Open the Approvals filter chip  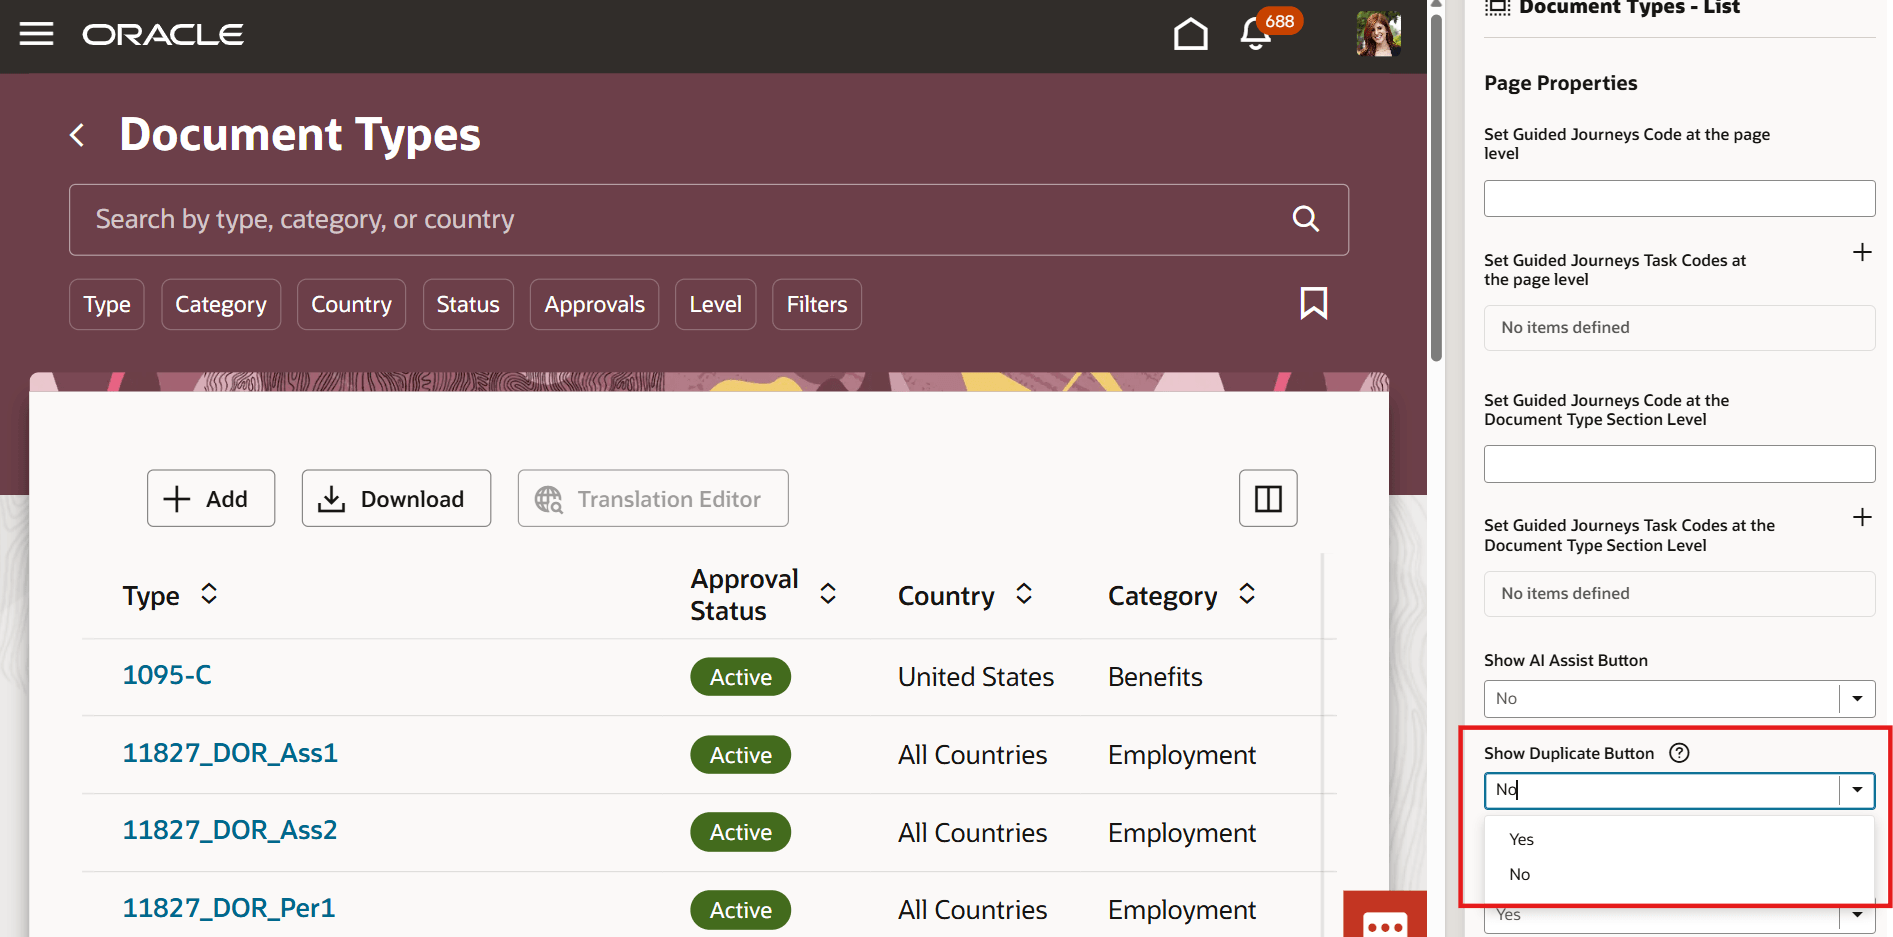tap(595, 304)
